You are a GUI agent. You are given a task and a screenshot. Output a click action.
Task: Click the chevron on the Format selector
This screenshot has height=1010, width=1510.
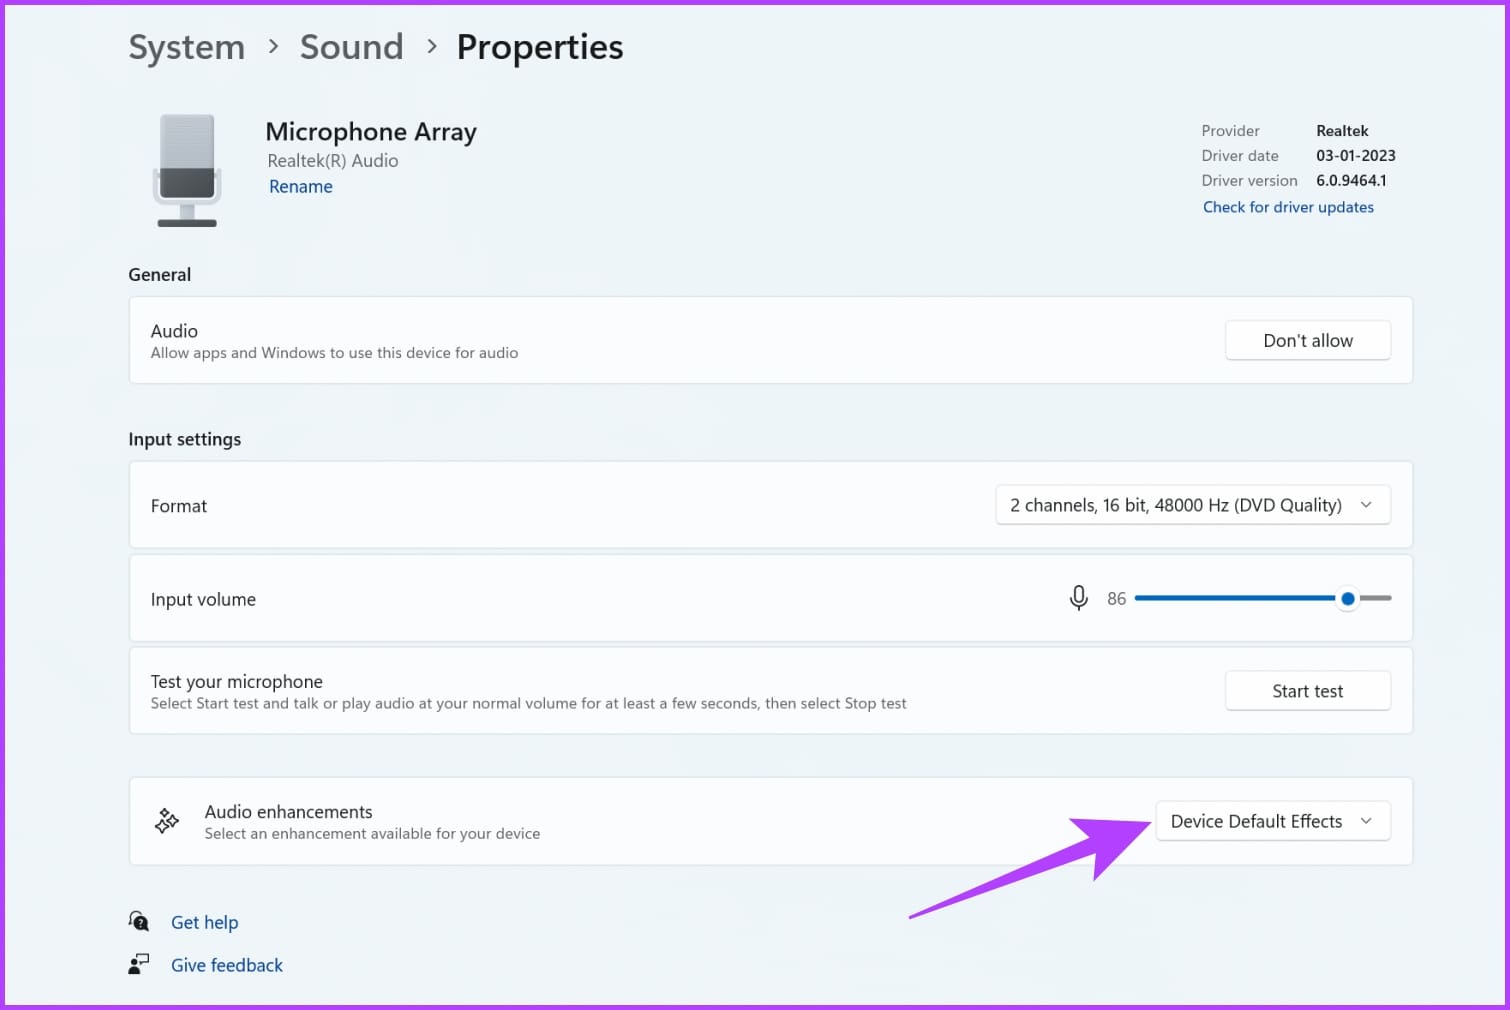coord(1366,505)
